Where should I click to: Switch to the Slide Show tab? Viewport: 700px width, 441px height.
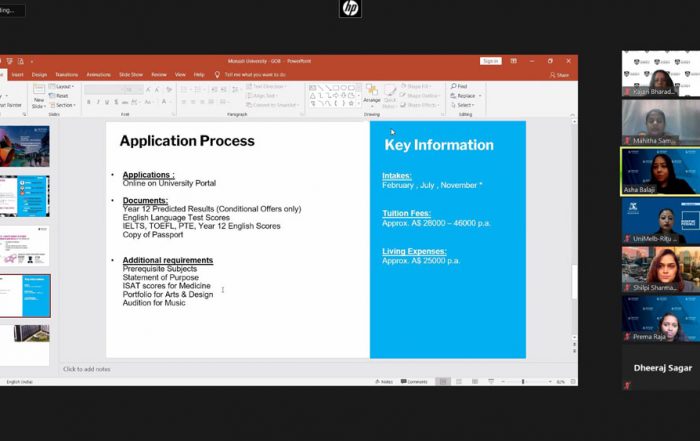pos(131,75)
